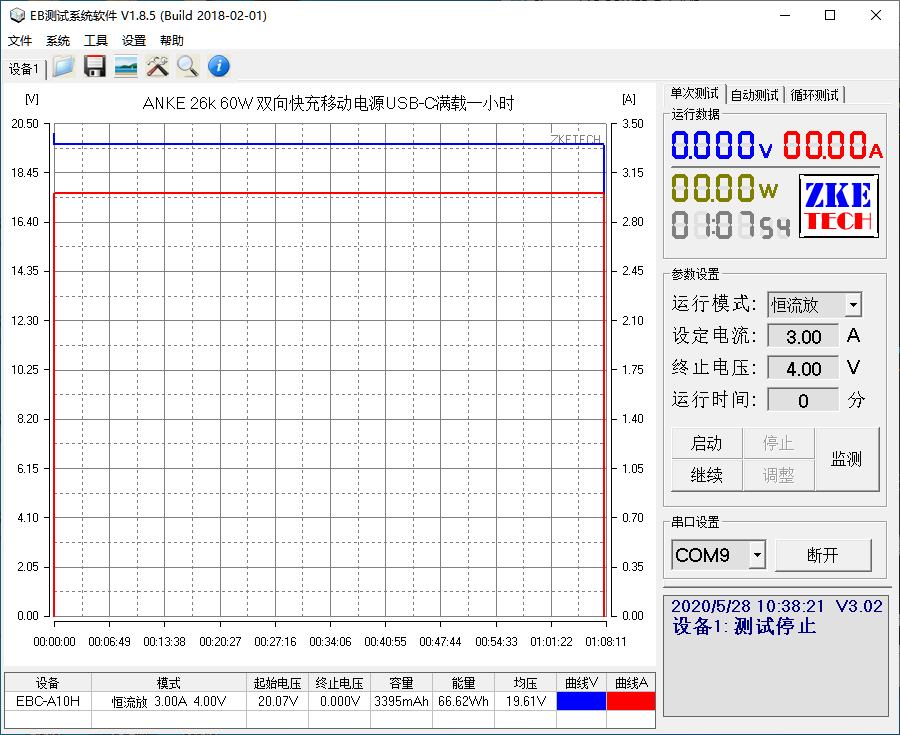Save chart image via the picture icon
Viewport: 900px width, 735px height.
(126, 67)
